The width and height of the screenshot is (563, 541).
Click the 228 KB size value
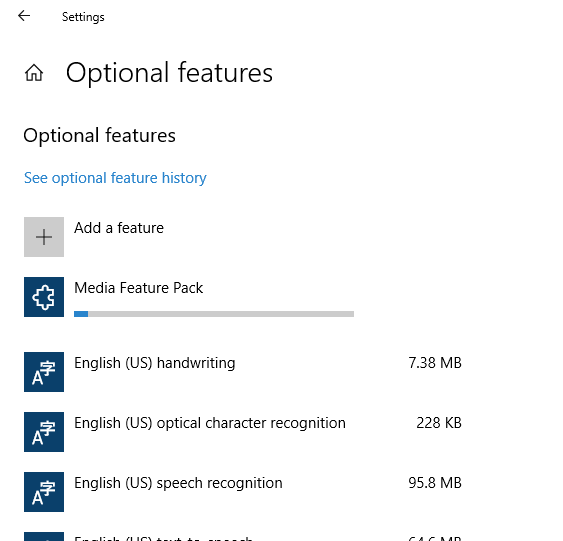(439, 423)
